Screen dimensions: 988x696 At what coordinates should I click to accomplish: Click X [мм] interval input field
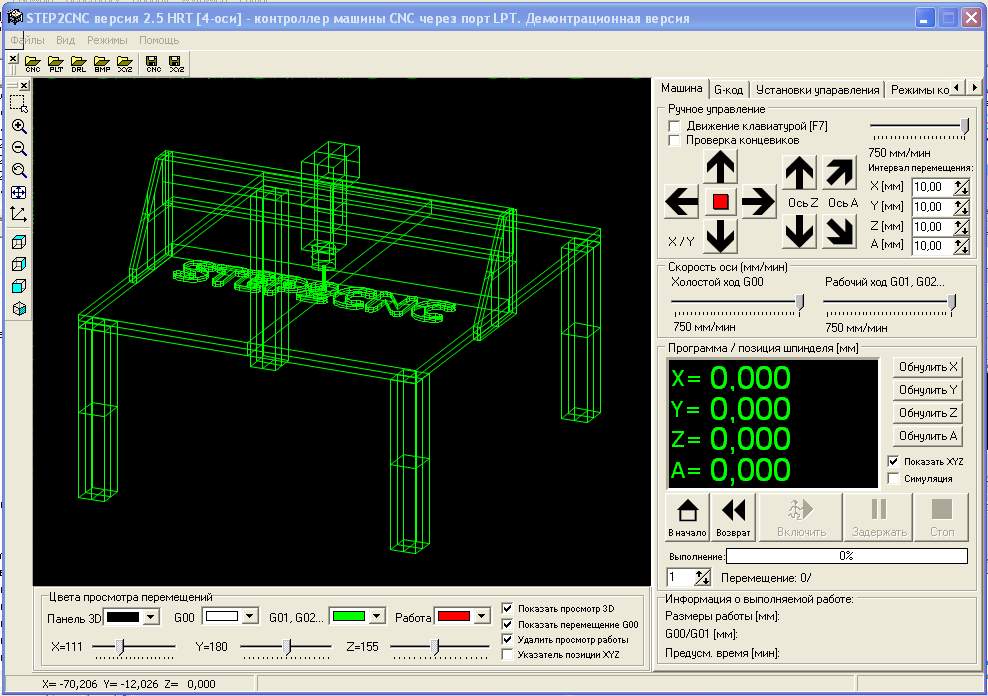tap(931, 187)
